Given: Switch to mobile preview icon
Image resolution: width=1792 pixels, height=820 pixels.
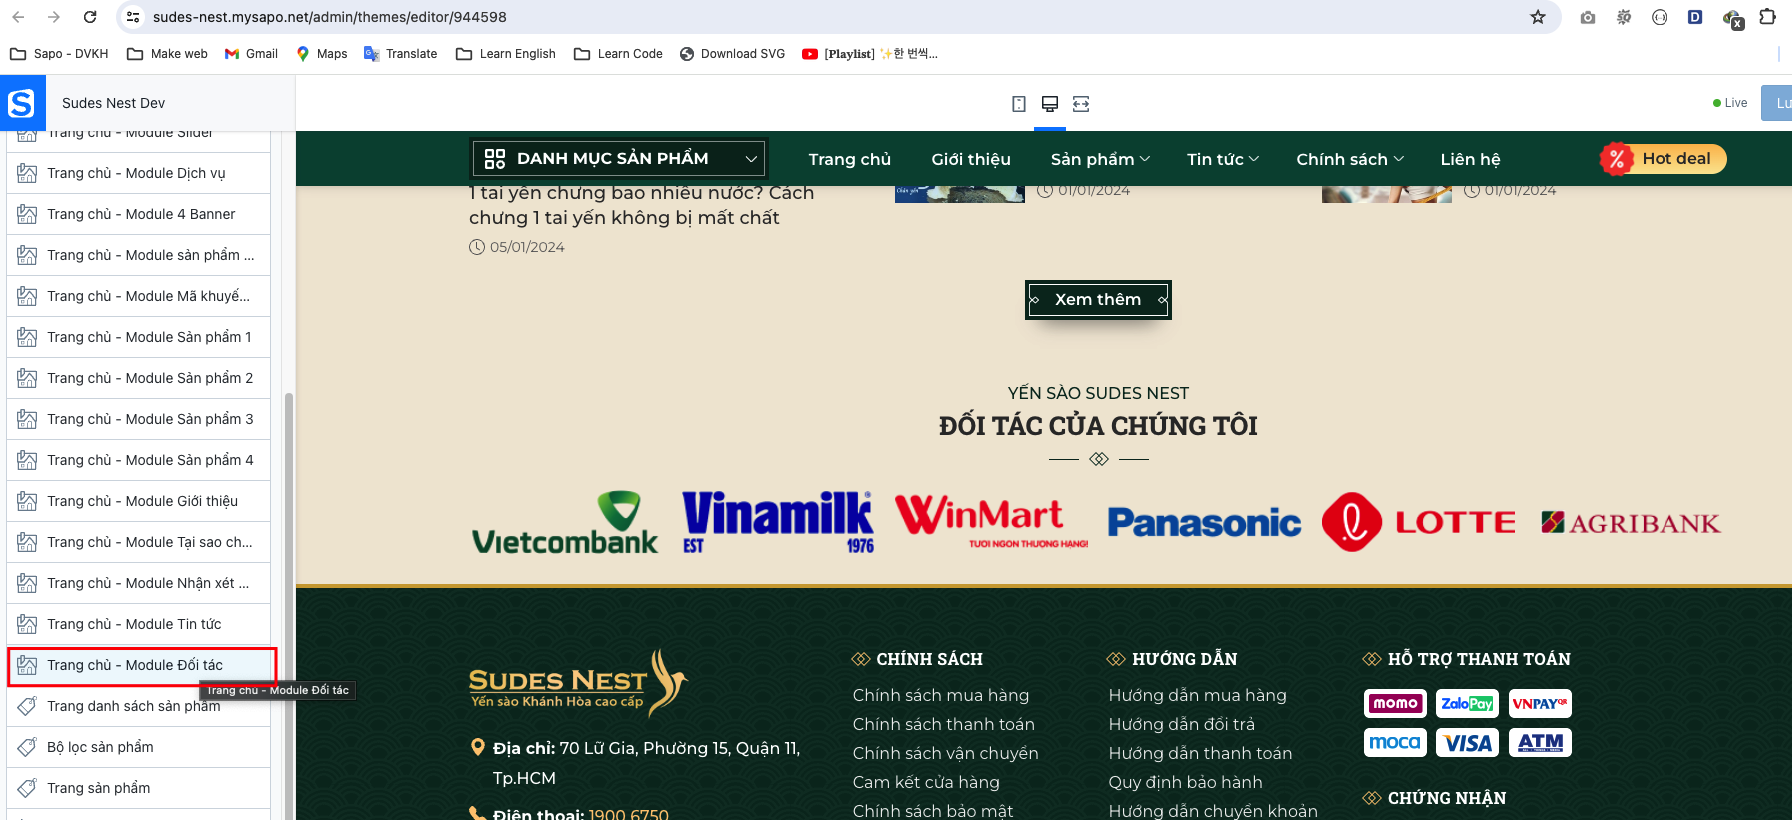Looking at the screenshot, I should coord(1019,104).
